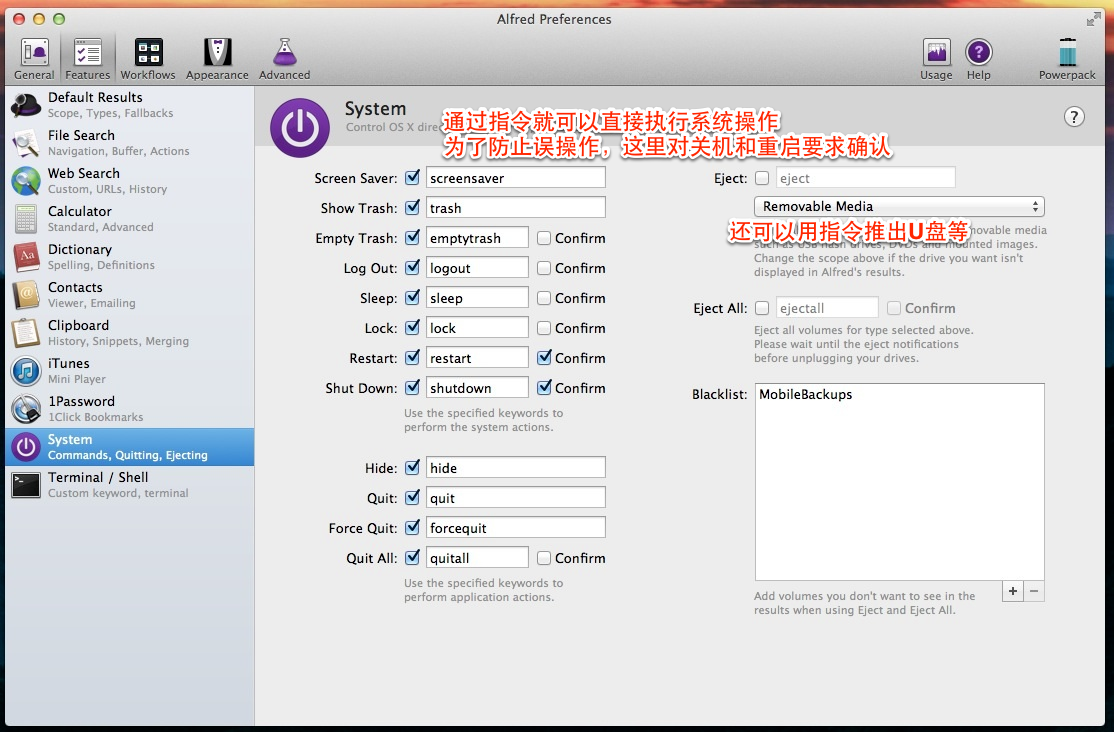The height and width of the screenshot is (732, 1114).
Task: Select the Features toolbar icon
Action: pyautogui.click(x=88, y=59)
